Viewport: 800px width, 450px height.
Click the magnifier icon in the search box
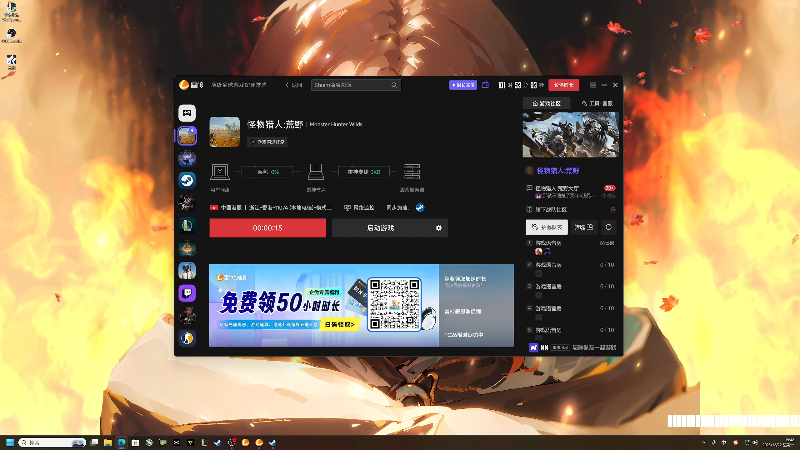point(394,85)
